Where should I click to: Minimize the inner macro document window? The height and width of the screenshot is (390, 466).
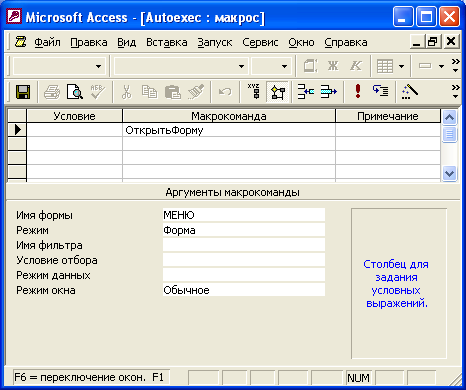tap(417, 42)
